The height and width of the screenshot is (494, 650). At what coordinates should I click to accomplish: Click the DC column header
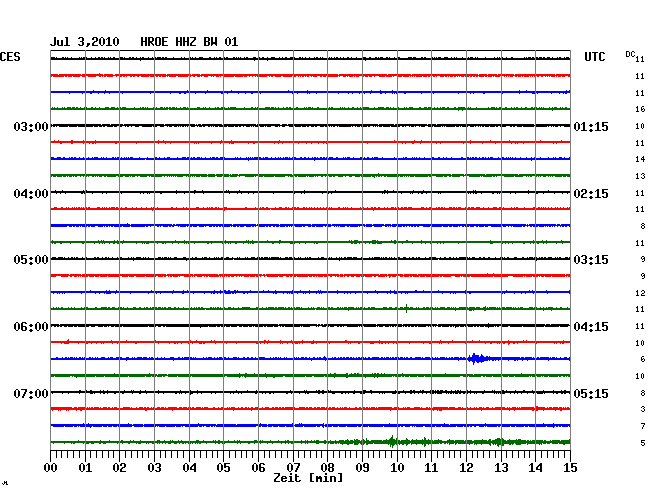pos(630,54)
